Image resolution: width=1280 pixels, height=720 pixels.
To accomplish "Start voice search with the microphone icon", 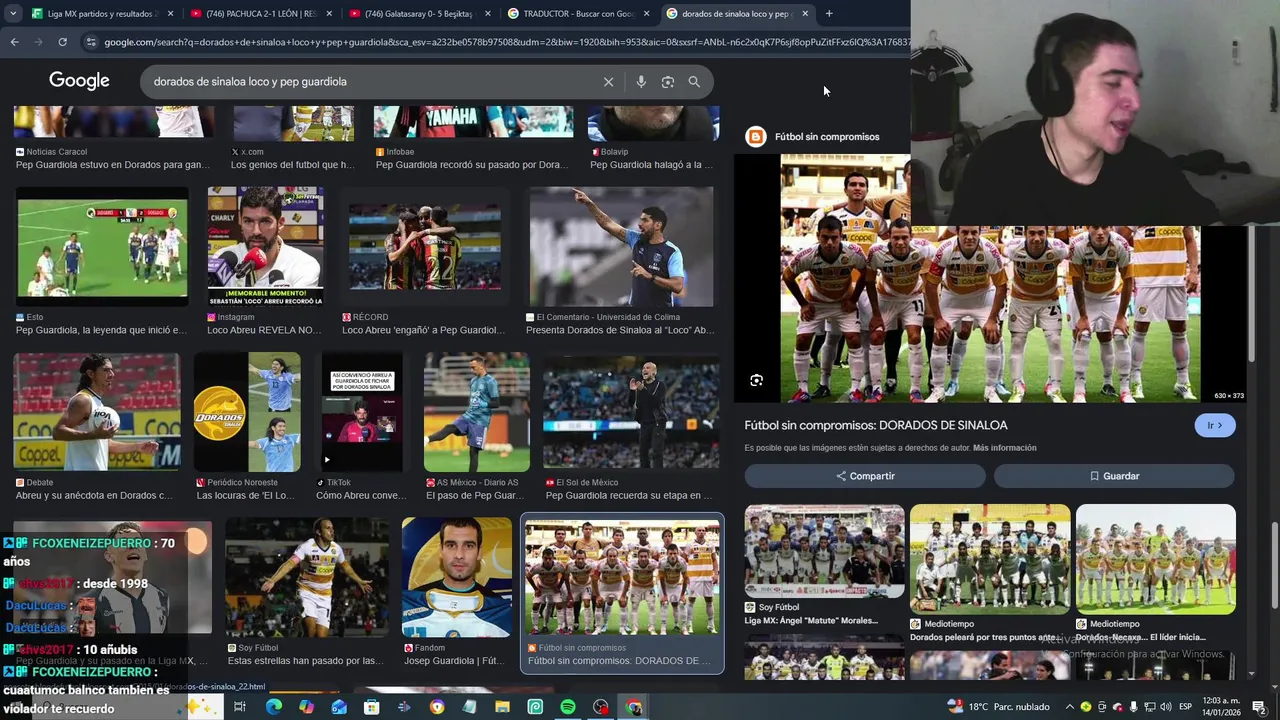I will coord(641,82).
